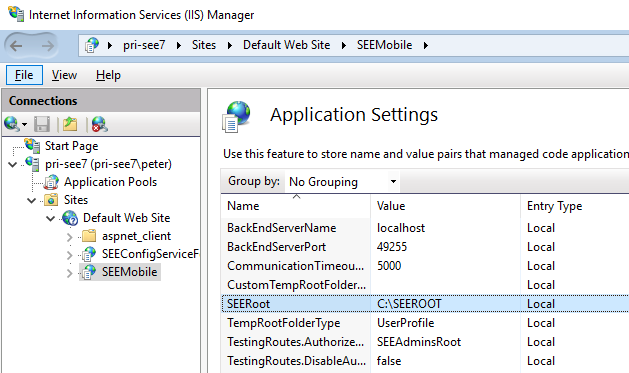Viewport: 629px width, 373px height.
Task: Click the globe icon in address bar
Action: tap(92, 45)
